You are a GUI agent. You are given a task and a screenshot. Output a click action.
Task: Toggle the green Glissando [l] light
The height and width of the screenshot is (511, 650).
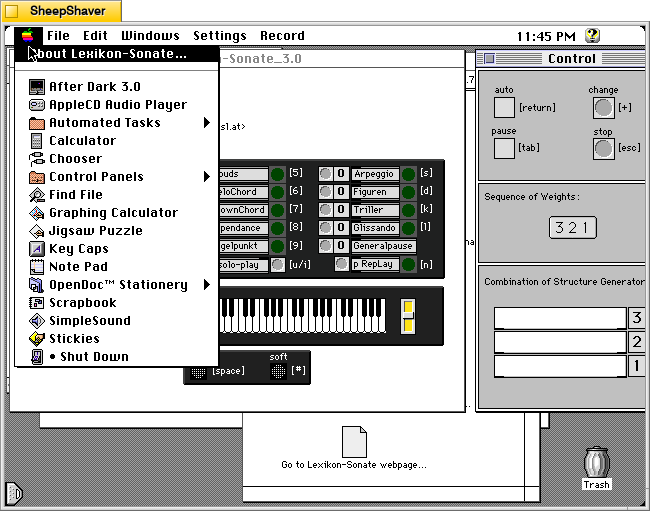click(408, 228)
